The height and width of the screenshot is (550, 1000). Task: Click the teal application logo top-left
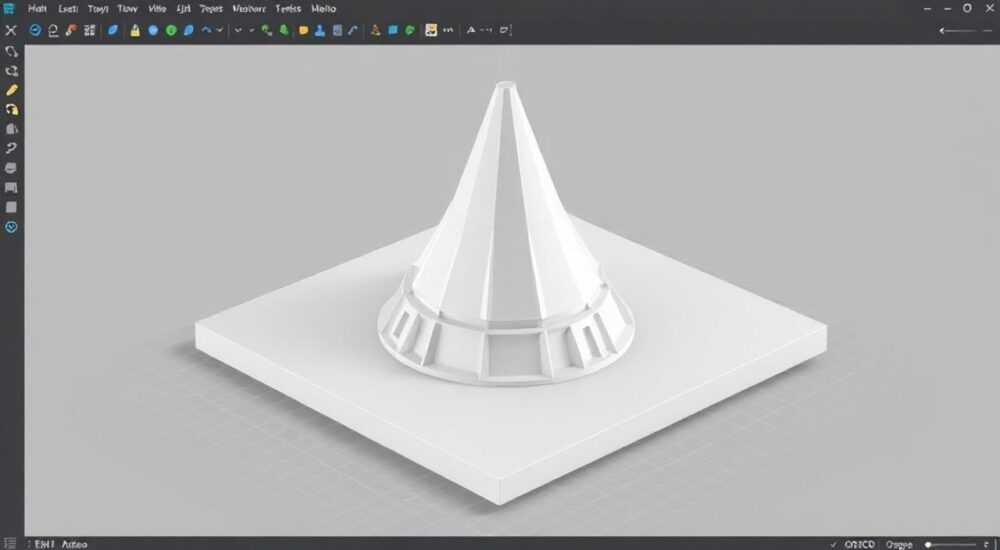click(8, 9)
